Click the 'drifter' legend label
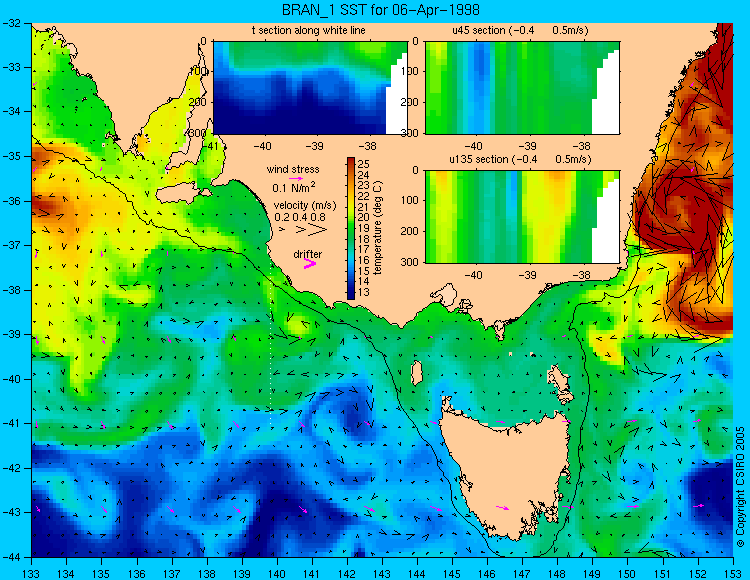The image size is (750, 580). [x=308, y=254]
